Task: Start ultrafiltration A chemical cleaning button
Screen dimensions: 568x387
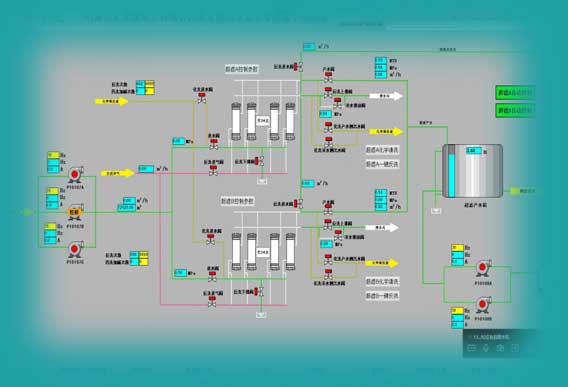Action: pos(382,150)
